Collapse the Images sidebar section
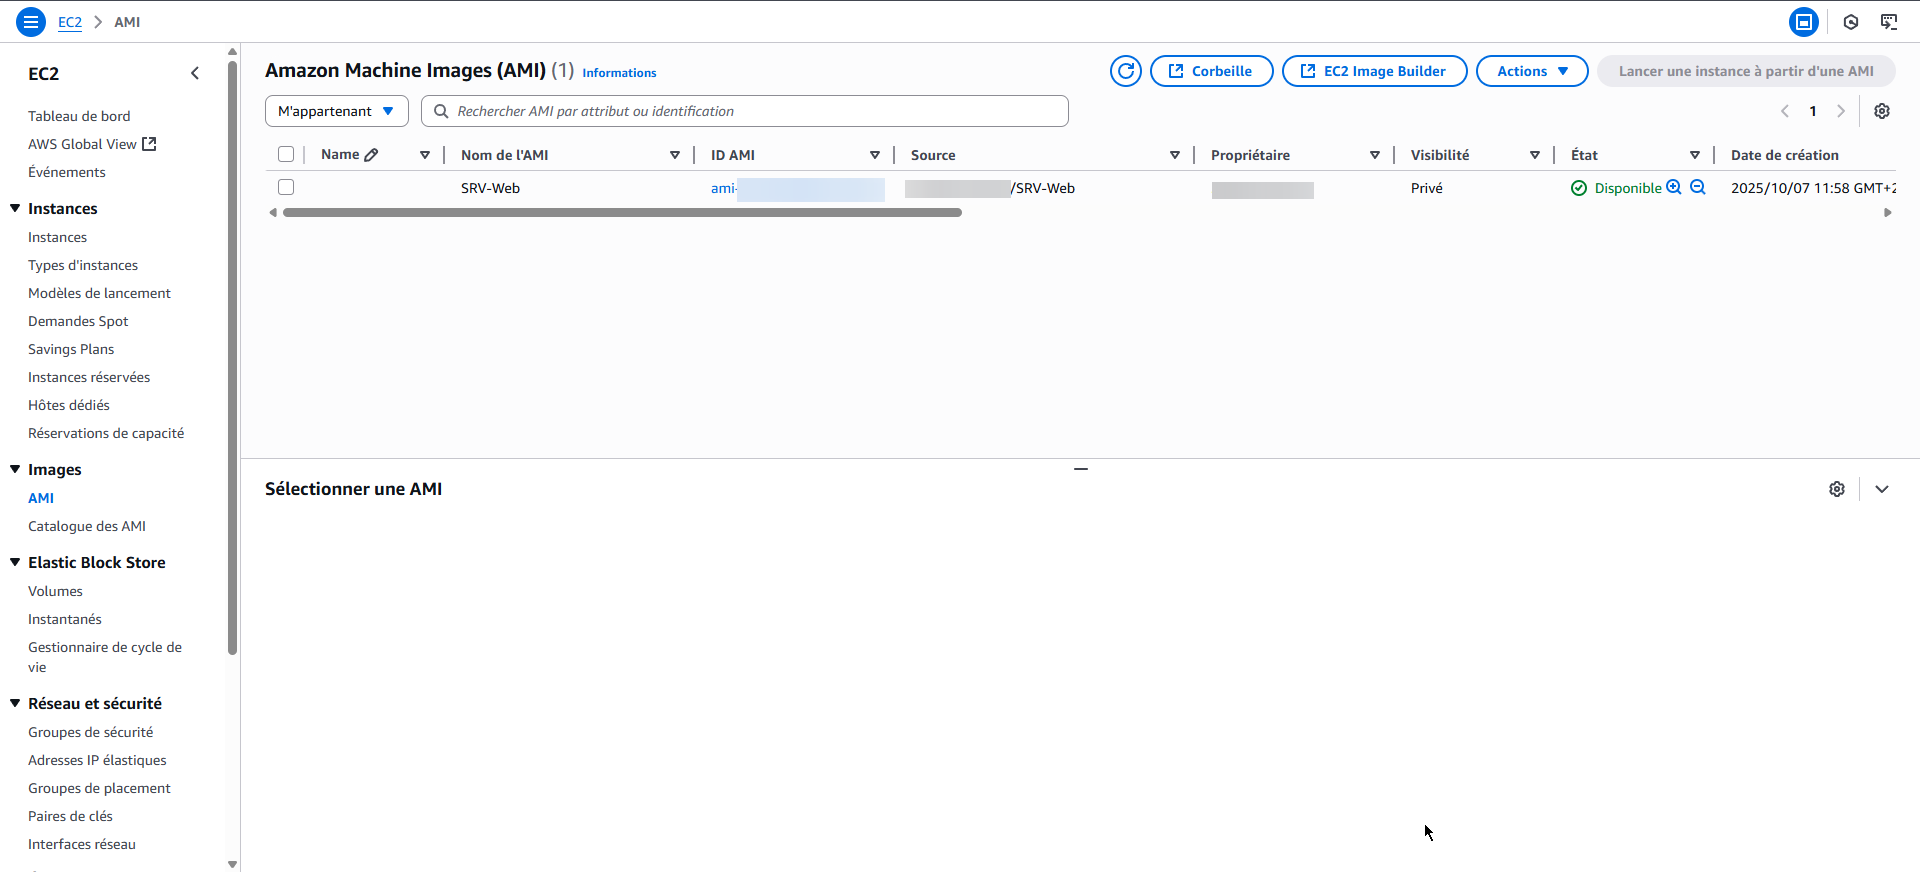 click(15, 469)
